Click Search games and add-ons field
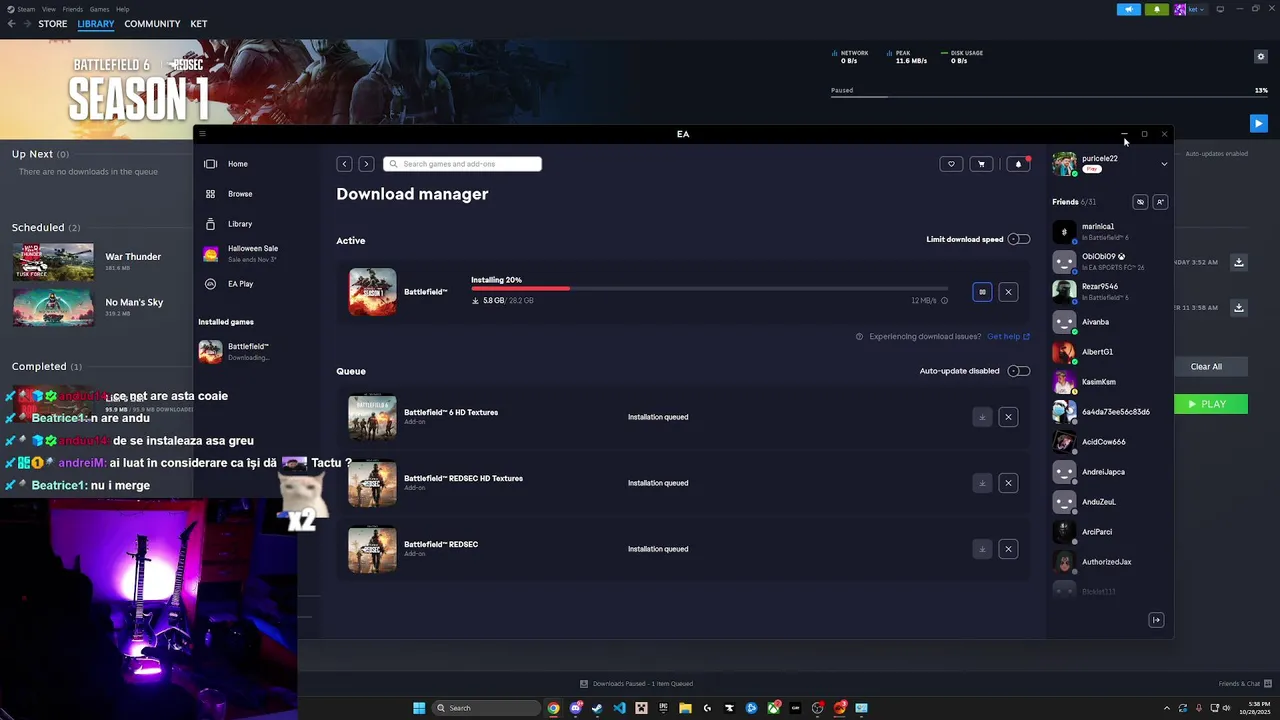Screen dimensions: 1280x720 (x=463, y=164)
